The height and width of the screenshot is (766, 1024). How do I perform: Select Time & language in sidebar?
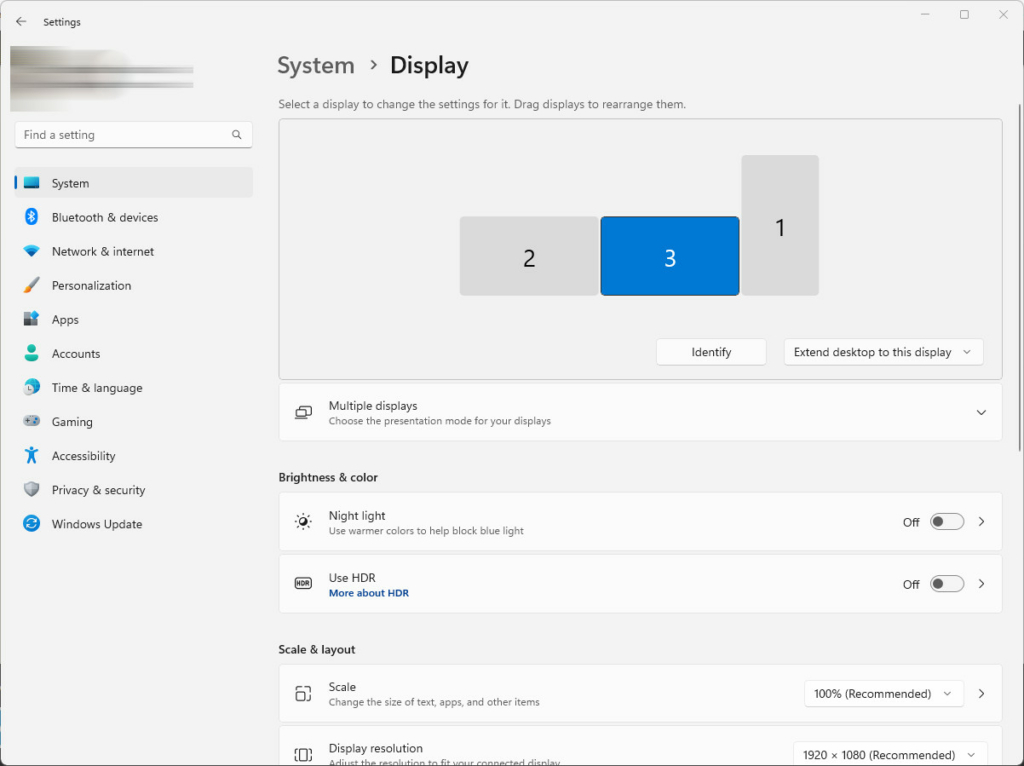[x=97, y=388]
